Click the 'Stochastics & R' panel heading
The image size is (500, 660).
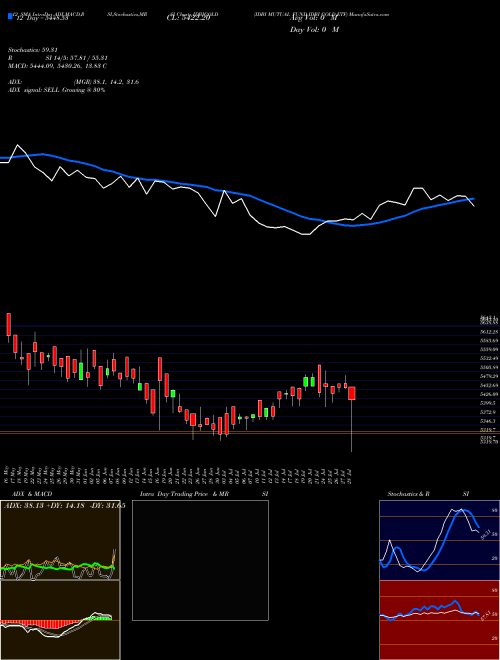408,494
